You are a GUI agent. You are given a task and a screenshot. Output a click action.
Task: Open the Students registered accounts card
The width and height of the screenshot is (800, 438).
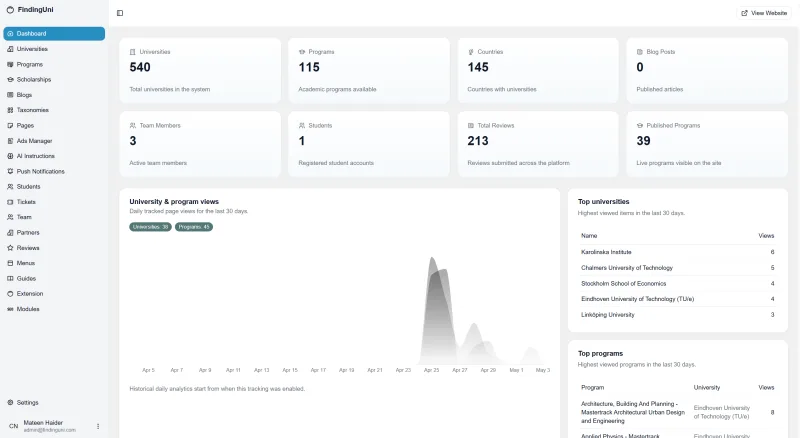[x=369, y=144]
